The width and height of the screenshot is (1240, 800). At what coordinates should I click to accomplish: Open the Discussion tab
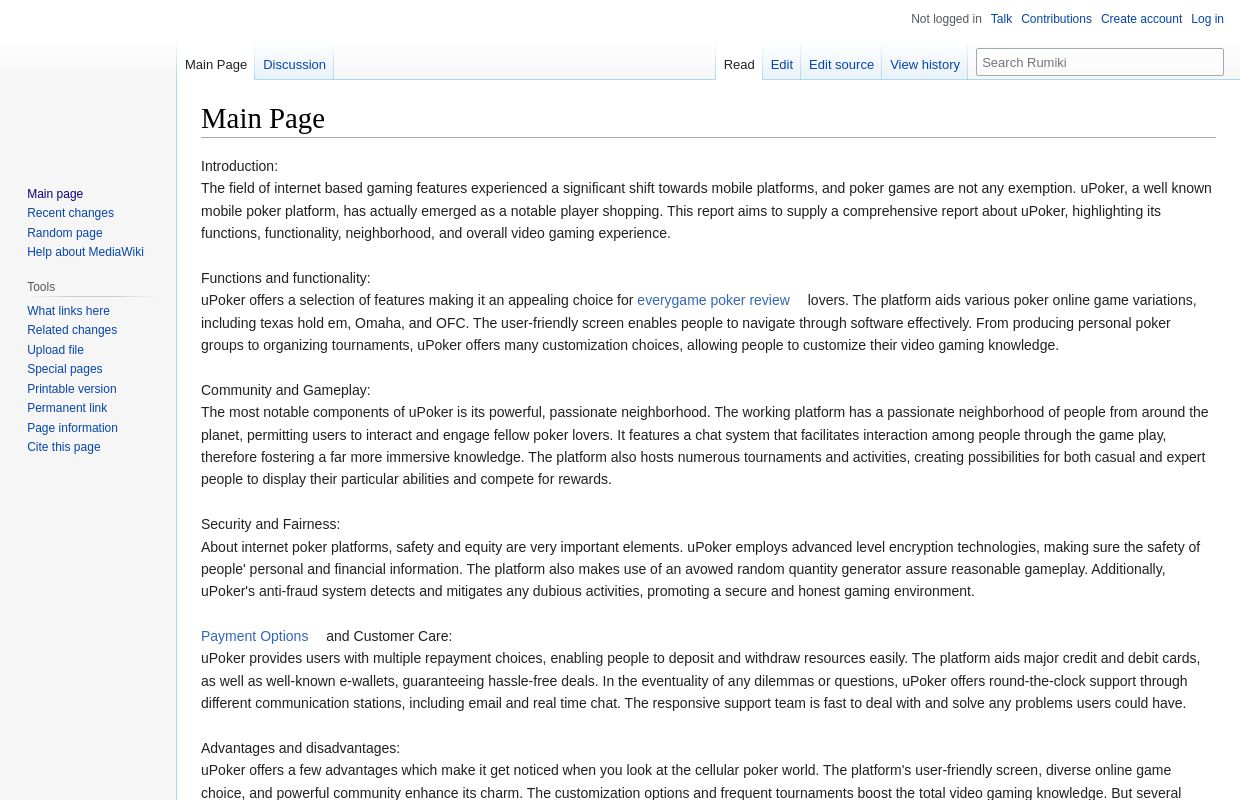tap(294, 64)
